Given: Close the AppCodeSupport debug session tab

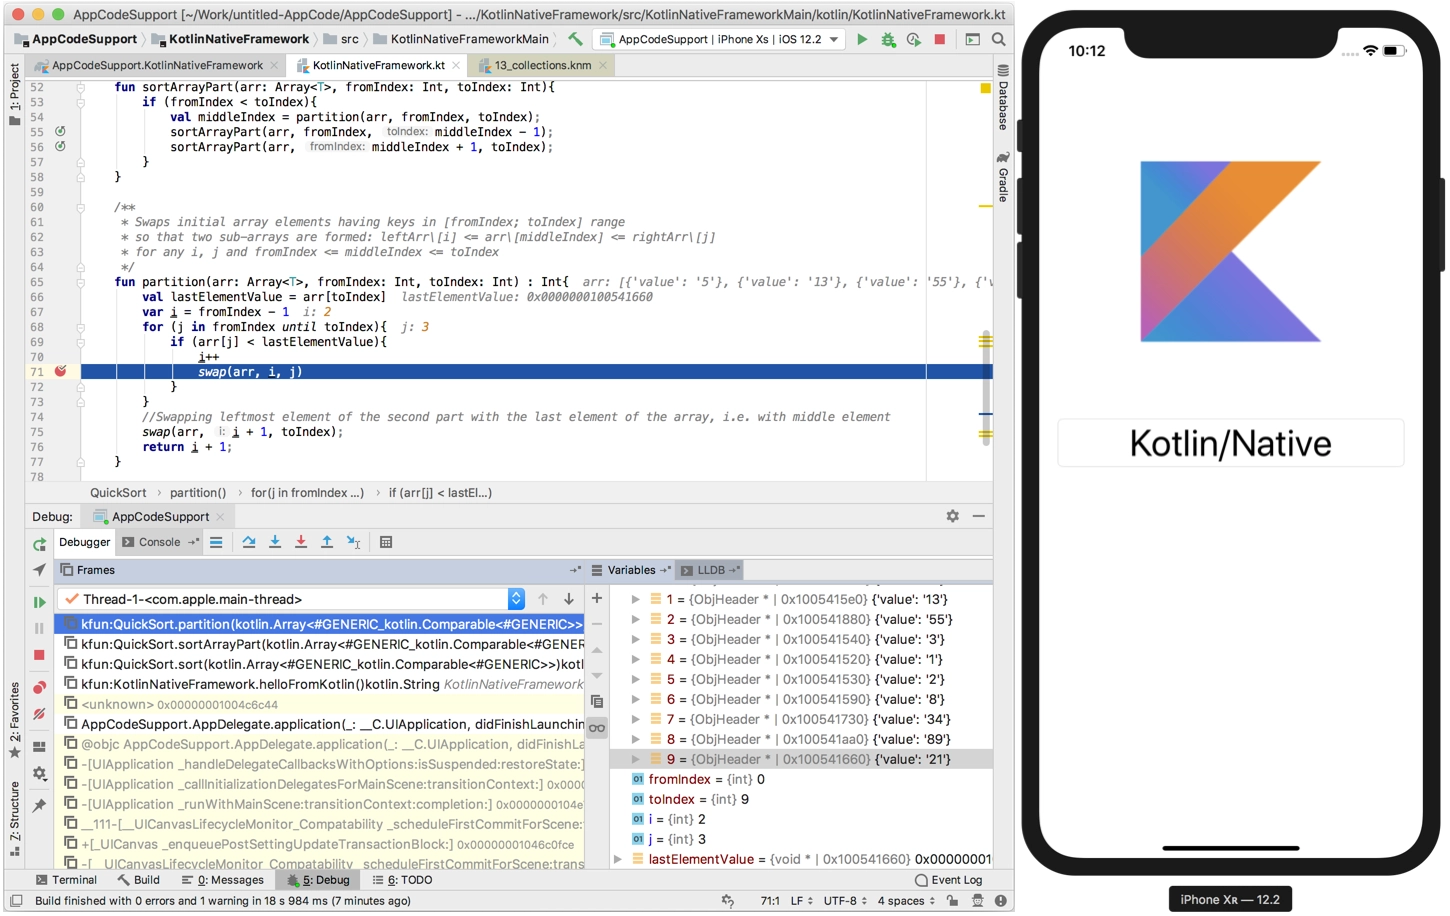Looking at the screenshot, I should [x=220, y=517].
